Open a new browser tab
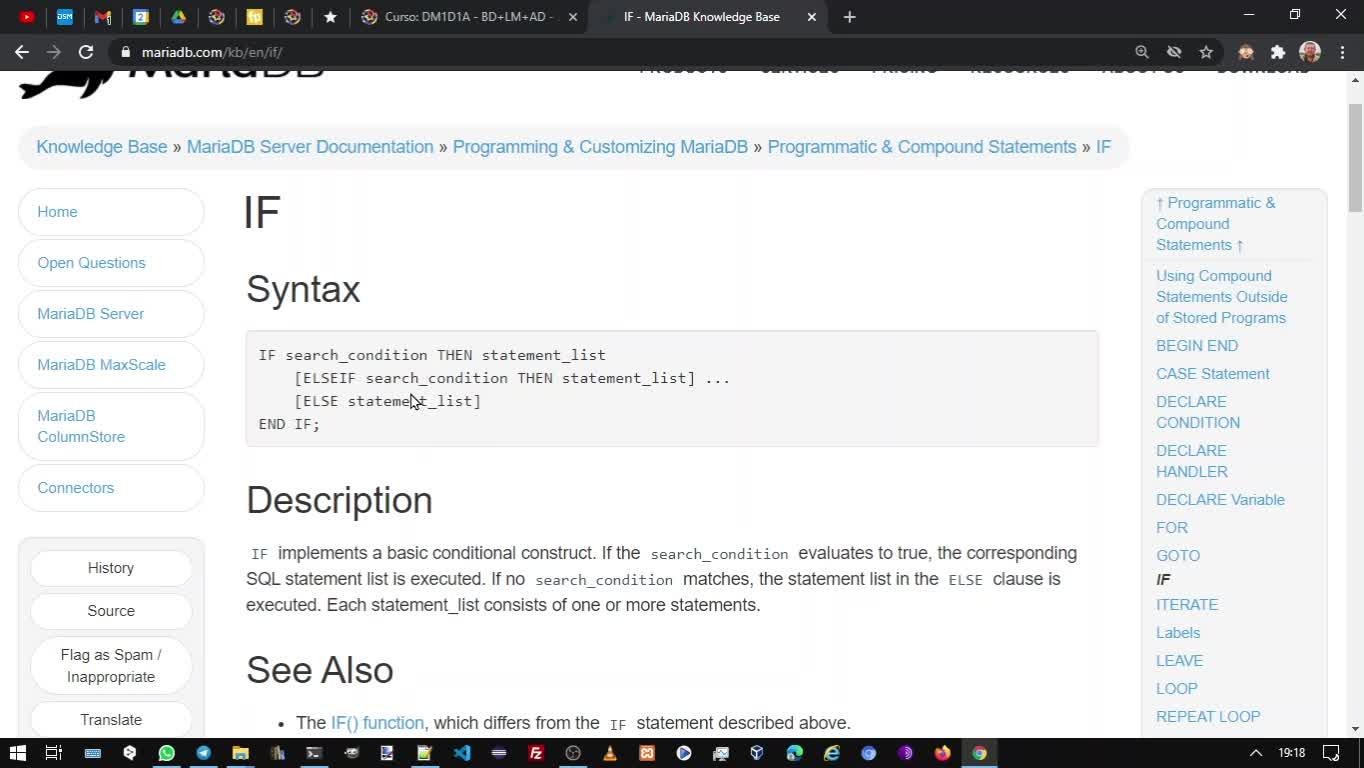The image size is (1364, 768). 849,16
